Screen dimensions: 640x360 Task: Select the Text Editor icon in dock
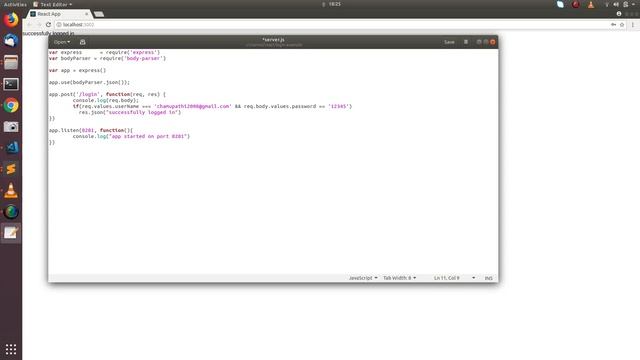(x=11, y=233)
